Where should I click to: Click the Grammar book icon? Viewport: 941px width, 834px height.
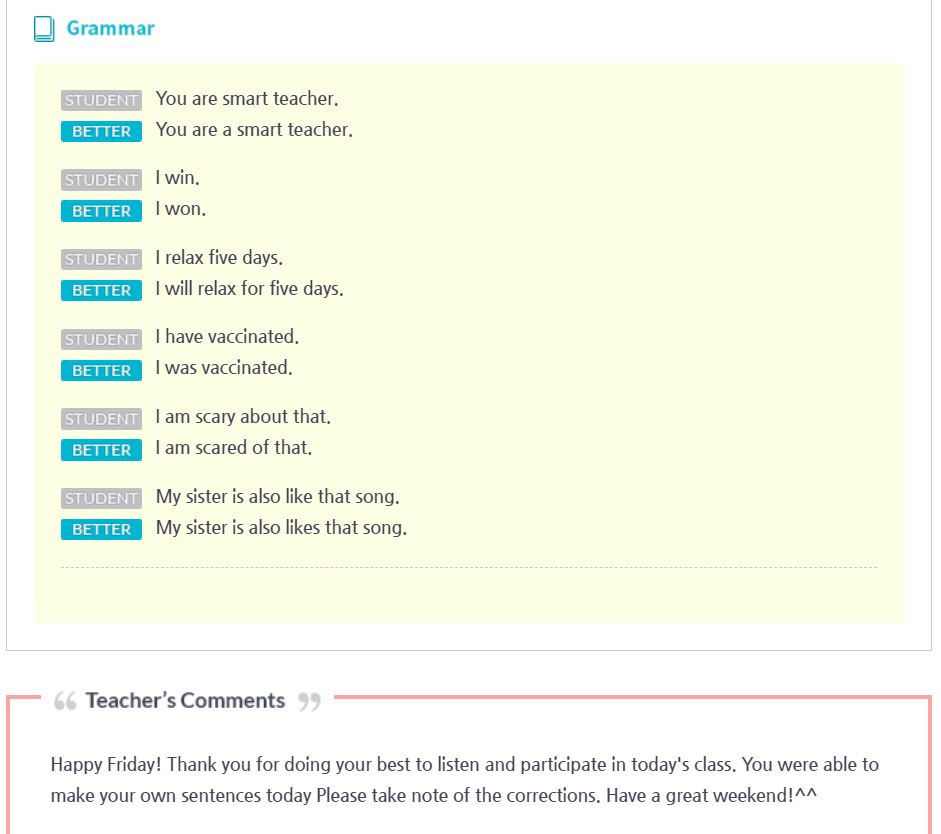[x=44, y=29]
